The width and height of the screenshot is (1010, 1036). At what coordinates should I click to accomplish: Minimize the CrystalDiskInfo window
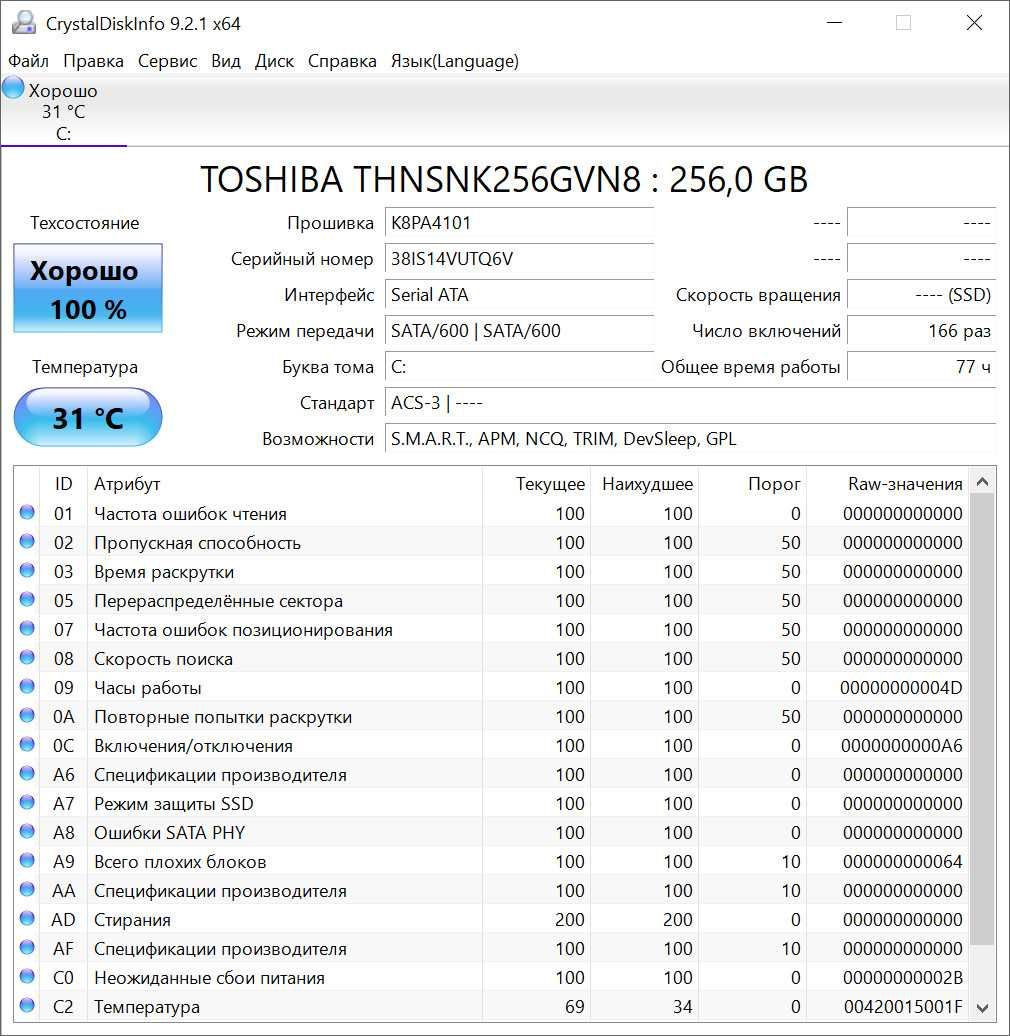(x=834, y=22)
